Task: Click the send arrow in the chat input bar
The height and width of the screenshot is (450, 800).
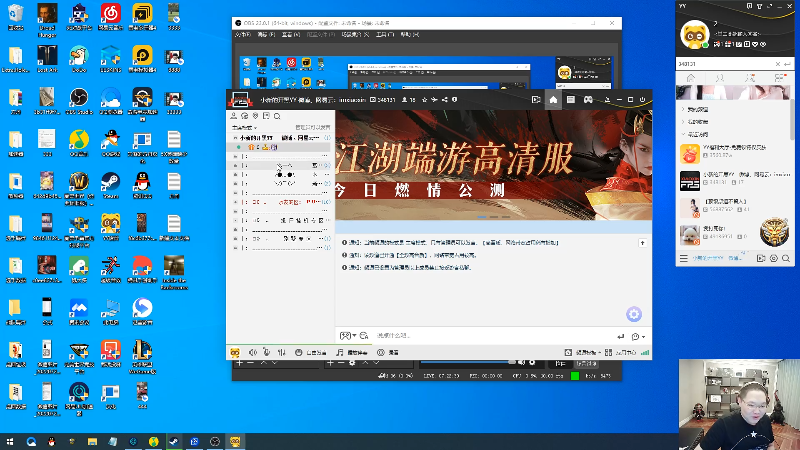Action: [x=620, y=336]
